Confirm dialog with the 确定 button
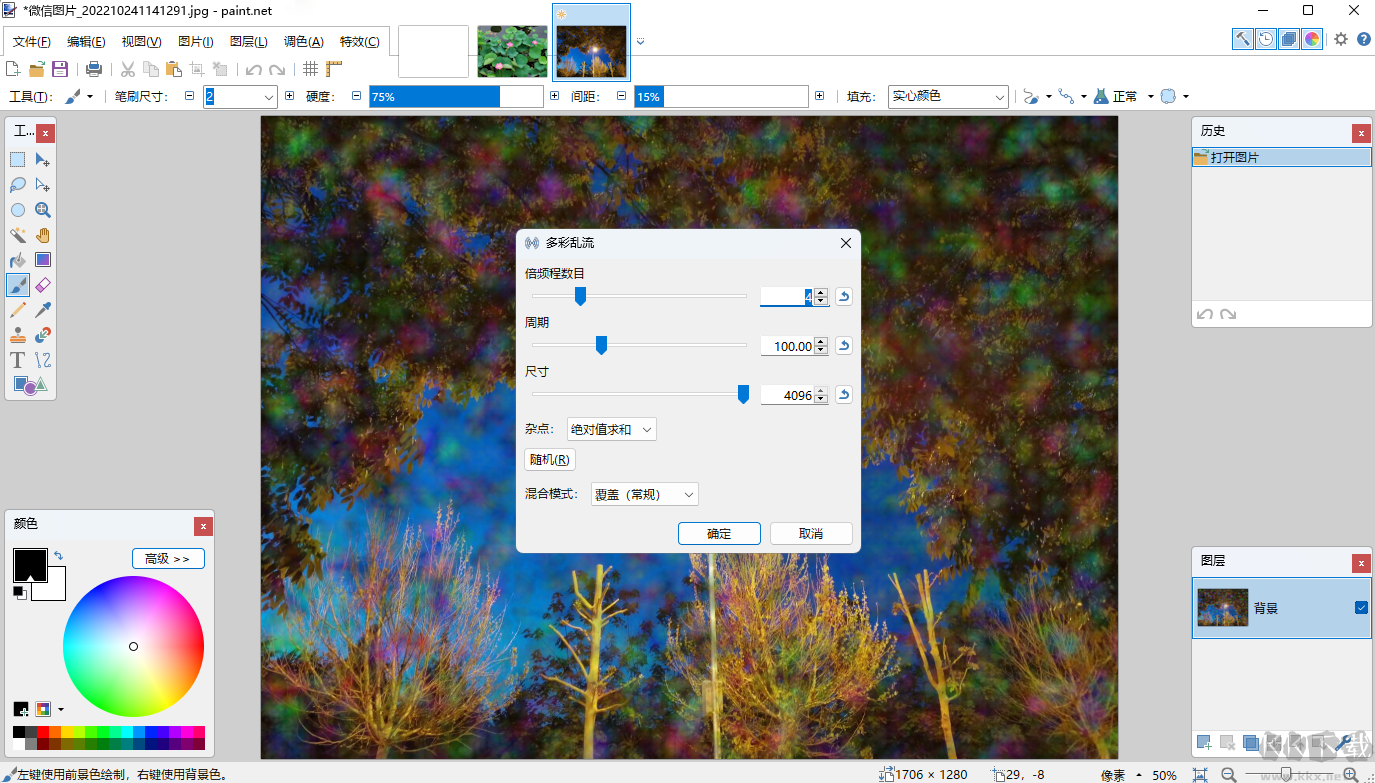This screenshot has height=783, width=1375. 719,533
